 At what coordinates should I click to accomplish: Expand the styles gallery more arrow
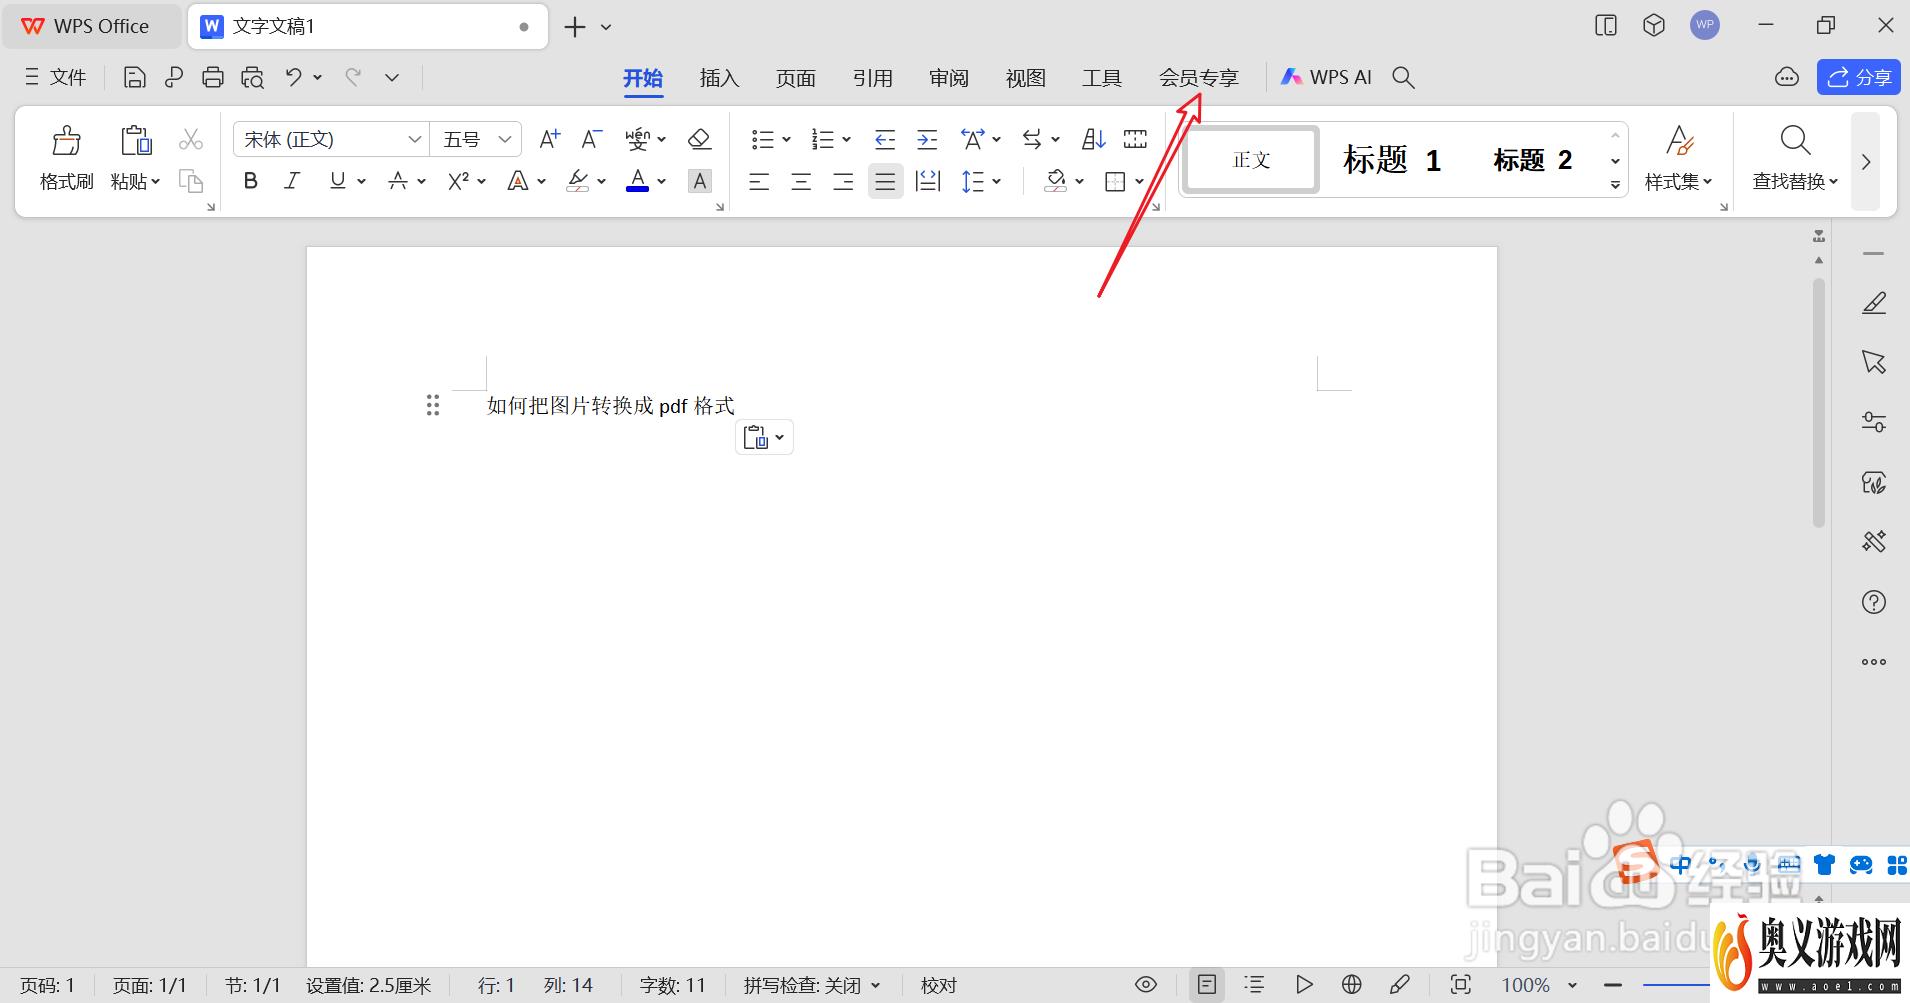[1615, 185]
